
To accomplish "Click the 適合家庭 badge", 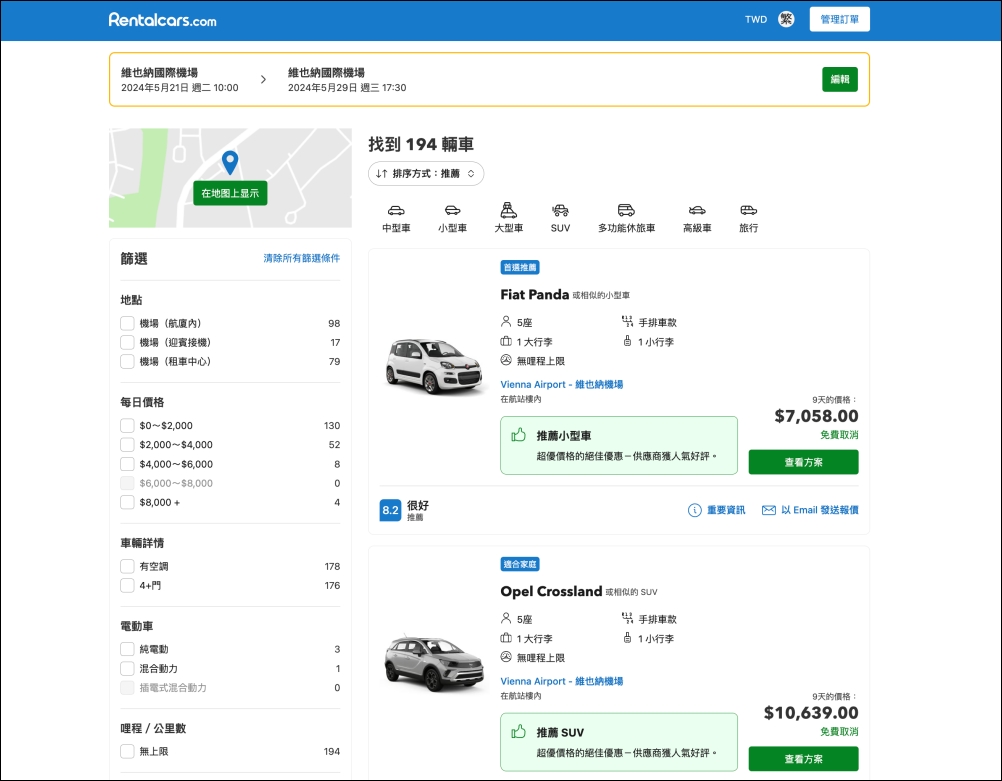I will 520,564.
